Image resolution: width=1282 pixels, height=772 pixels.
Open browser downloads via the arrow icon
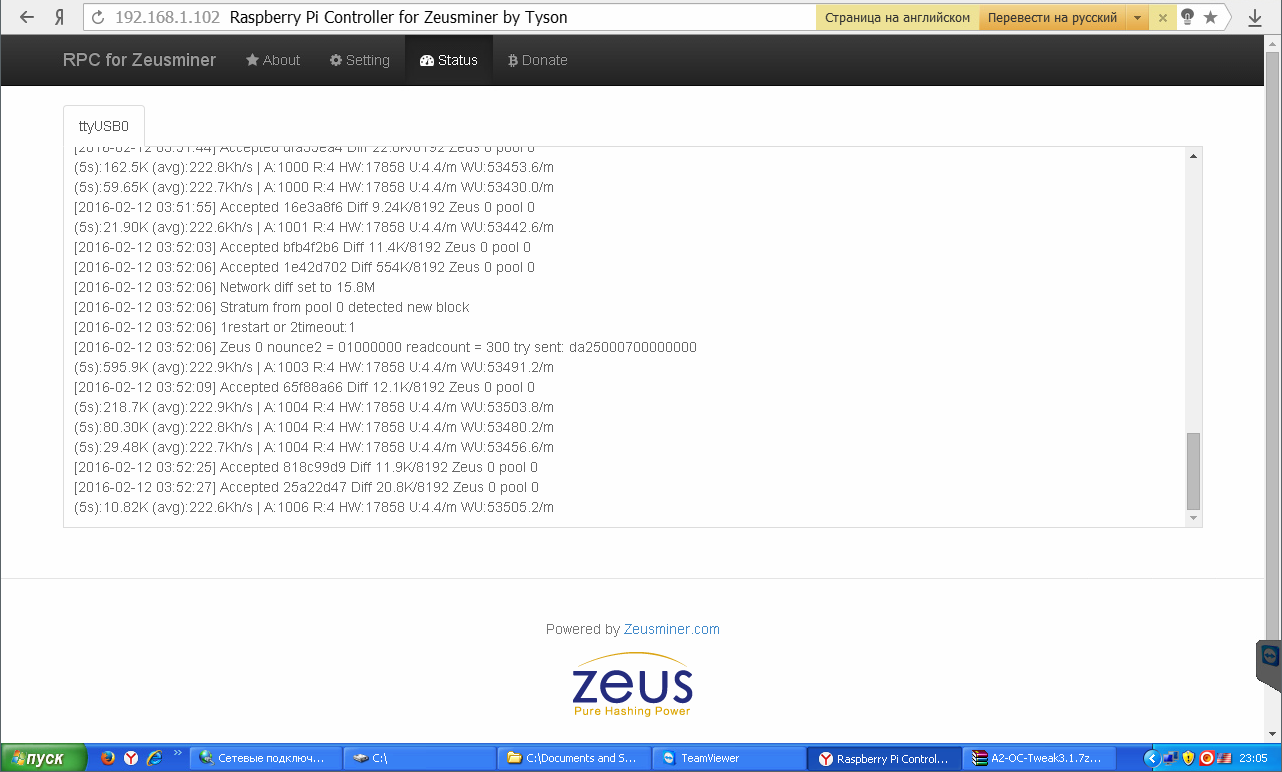(1254, 17)
